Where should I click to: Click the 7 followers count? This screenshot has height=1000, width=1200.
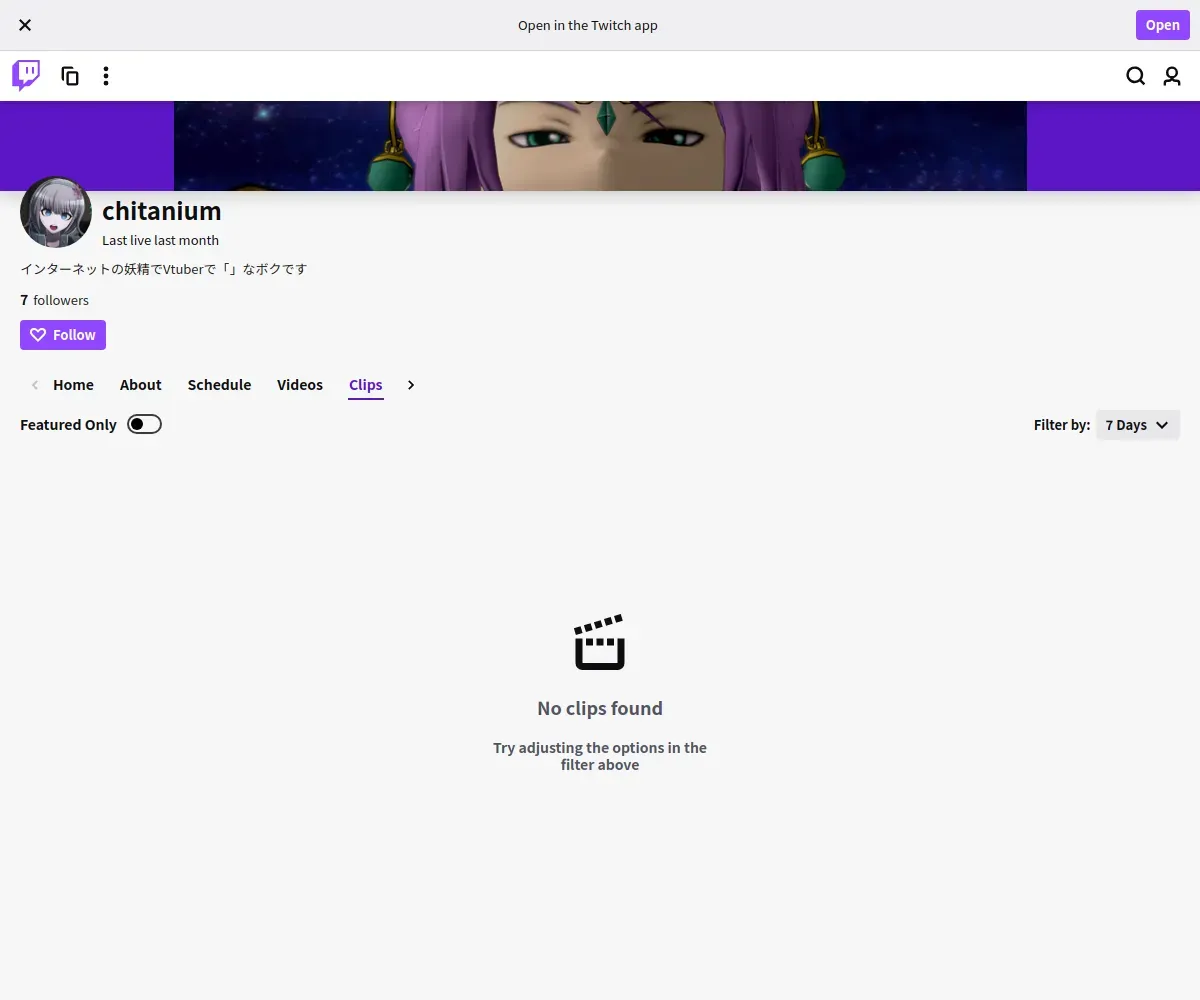coord(55,300)
